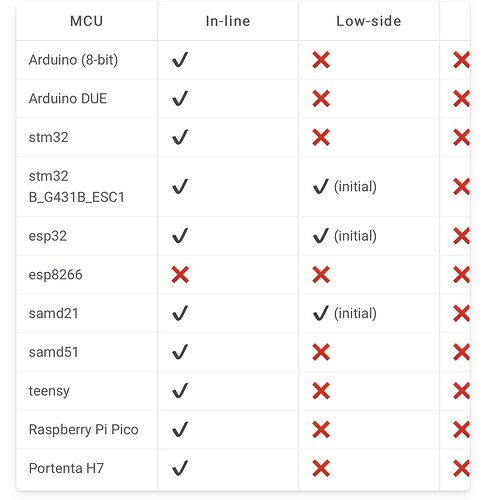Screen dimensions: 485x500
Task: Click the Raspberry Pi Pico row label
Action: pos(83,429)
